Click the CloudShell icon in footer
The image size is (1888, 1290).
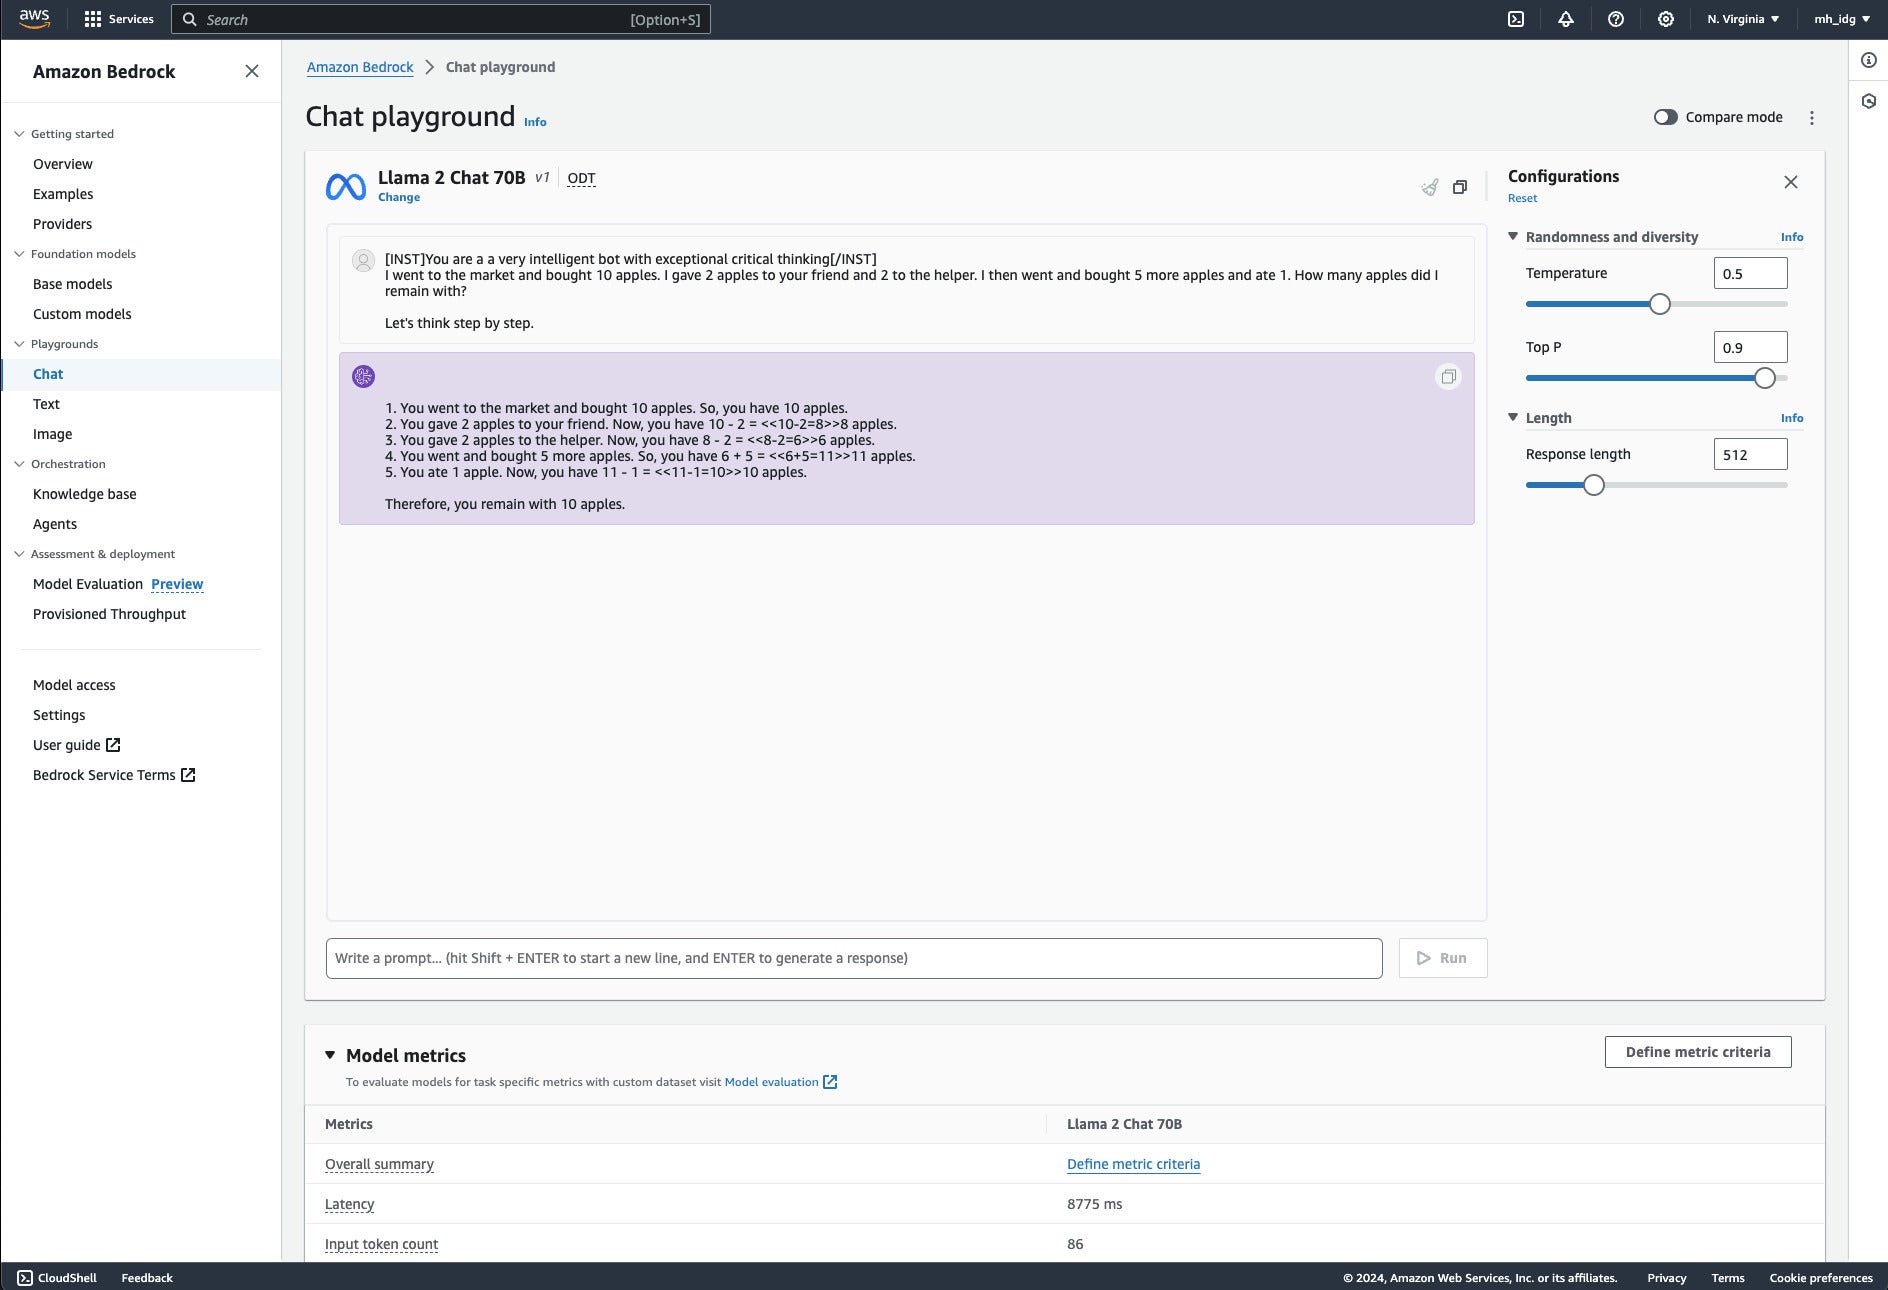pos(25,1278)
